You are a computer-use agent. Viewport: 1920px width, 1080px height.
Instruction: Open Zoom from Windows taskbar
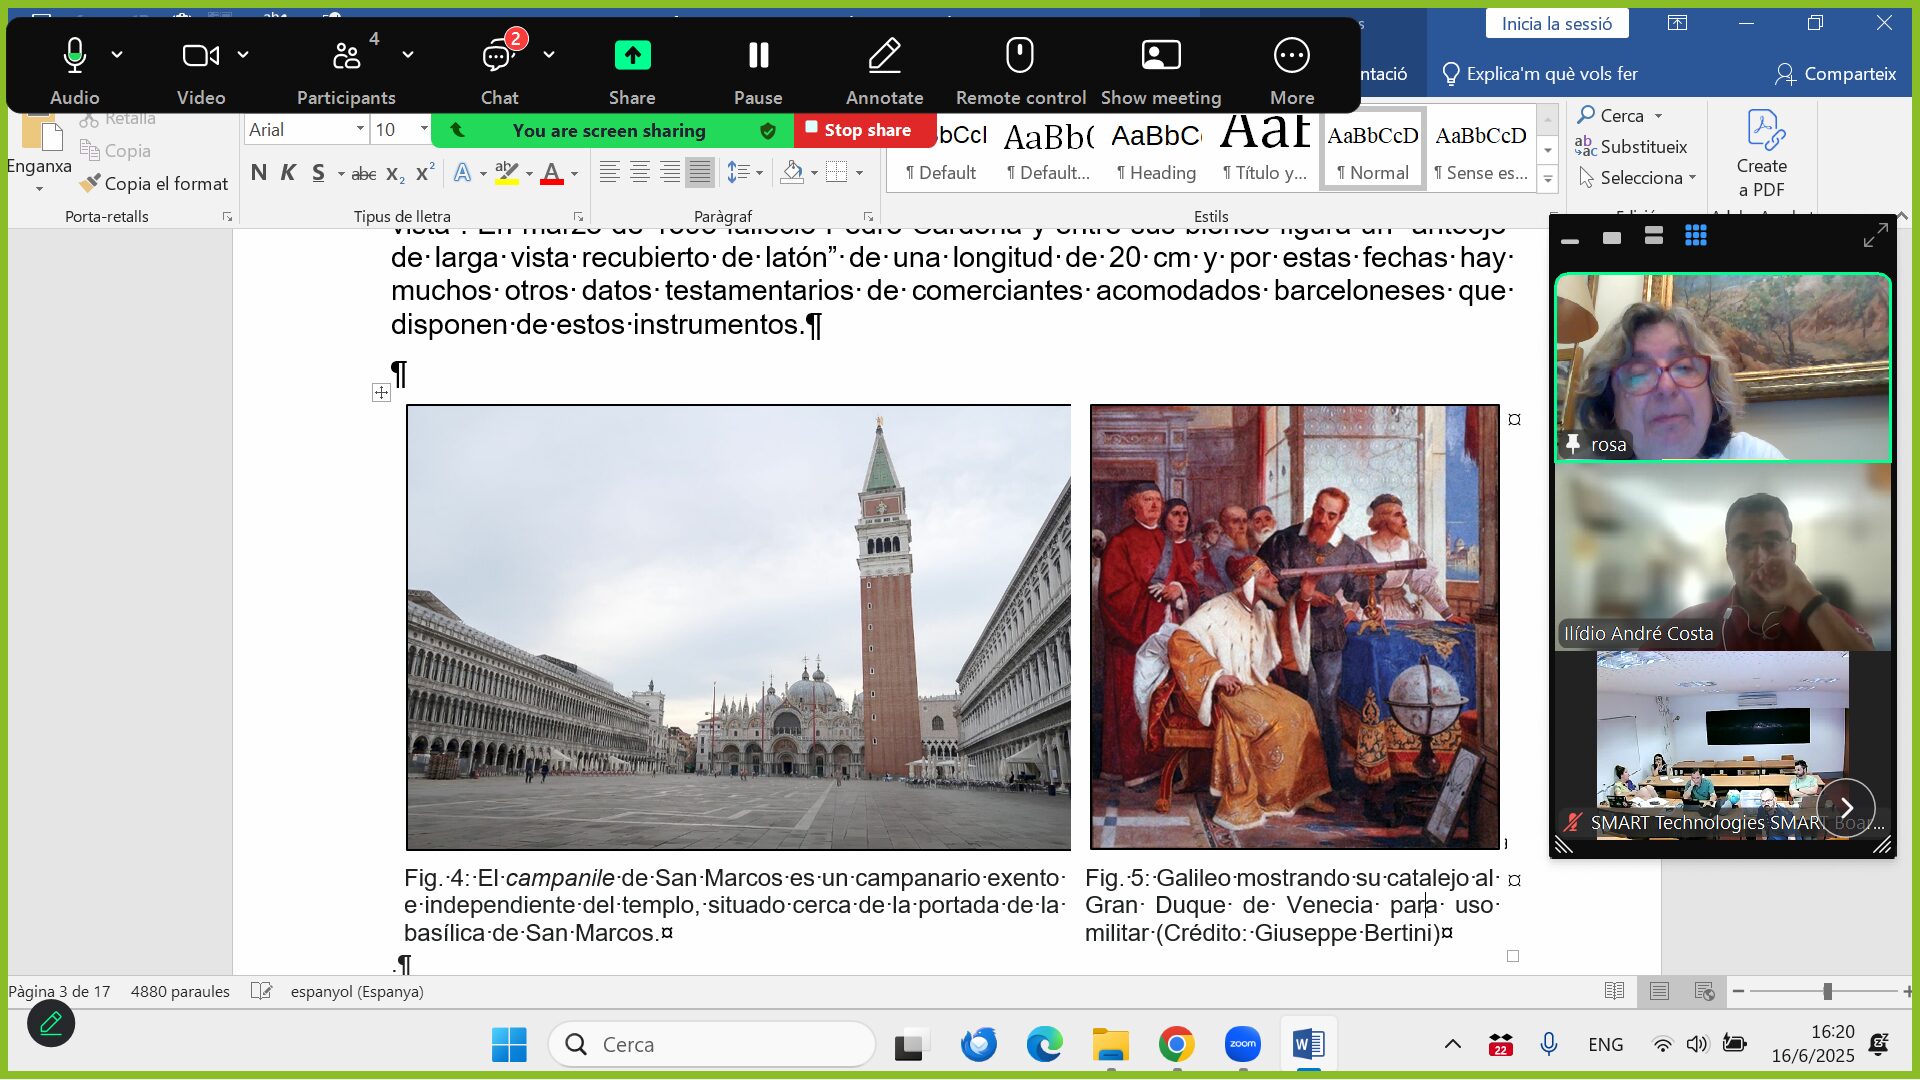pyautogui.click(x=1242, y=1044)
